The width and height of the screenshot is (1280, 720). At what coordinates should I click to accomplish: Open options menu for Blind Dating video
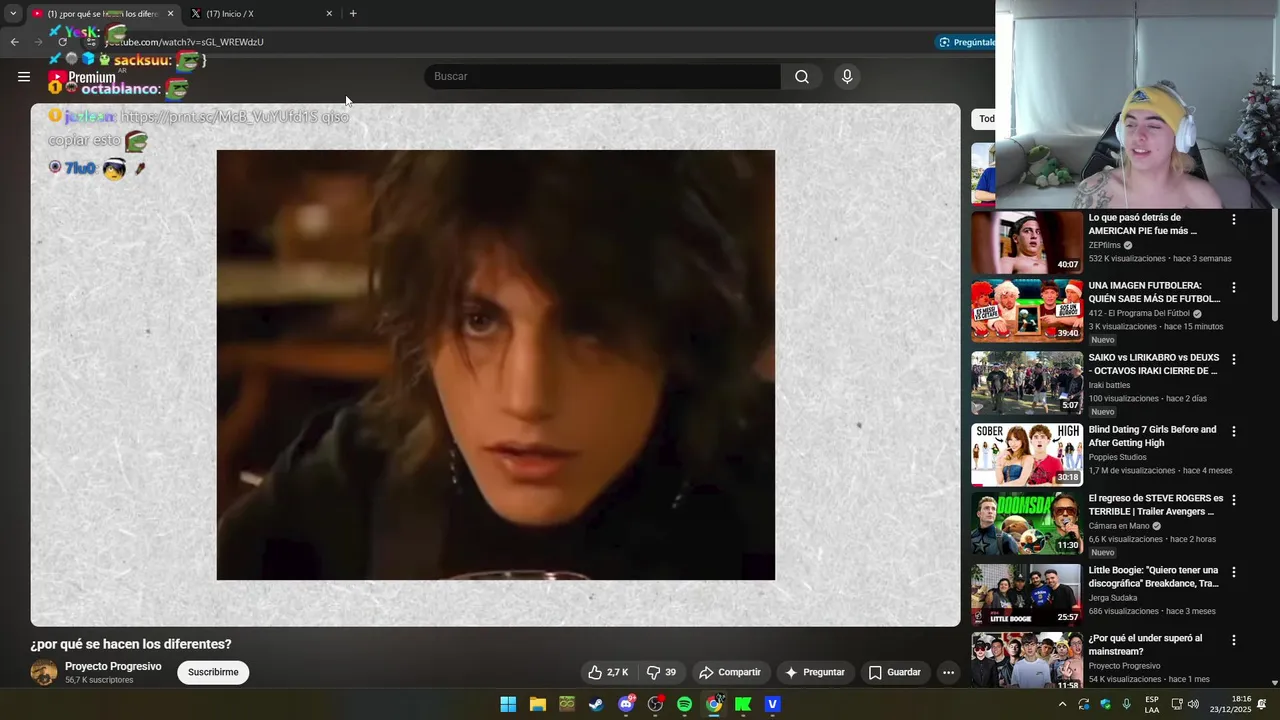[1233, 431]
